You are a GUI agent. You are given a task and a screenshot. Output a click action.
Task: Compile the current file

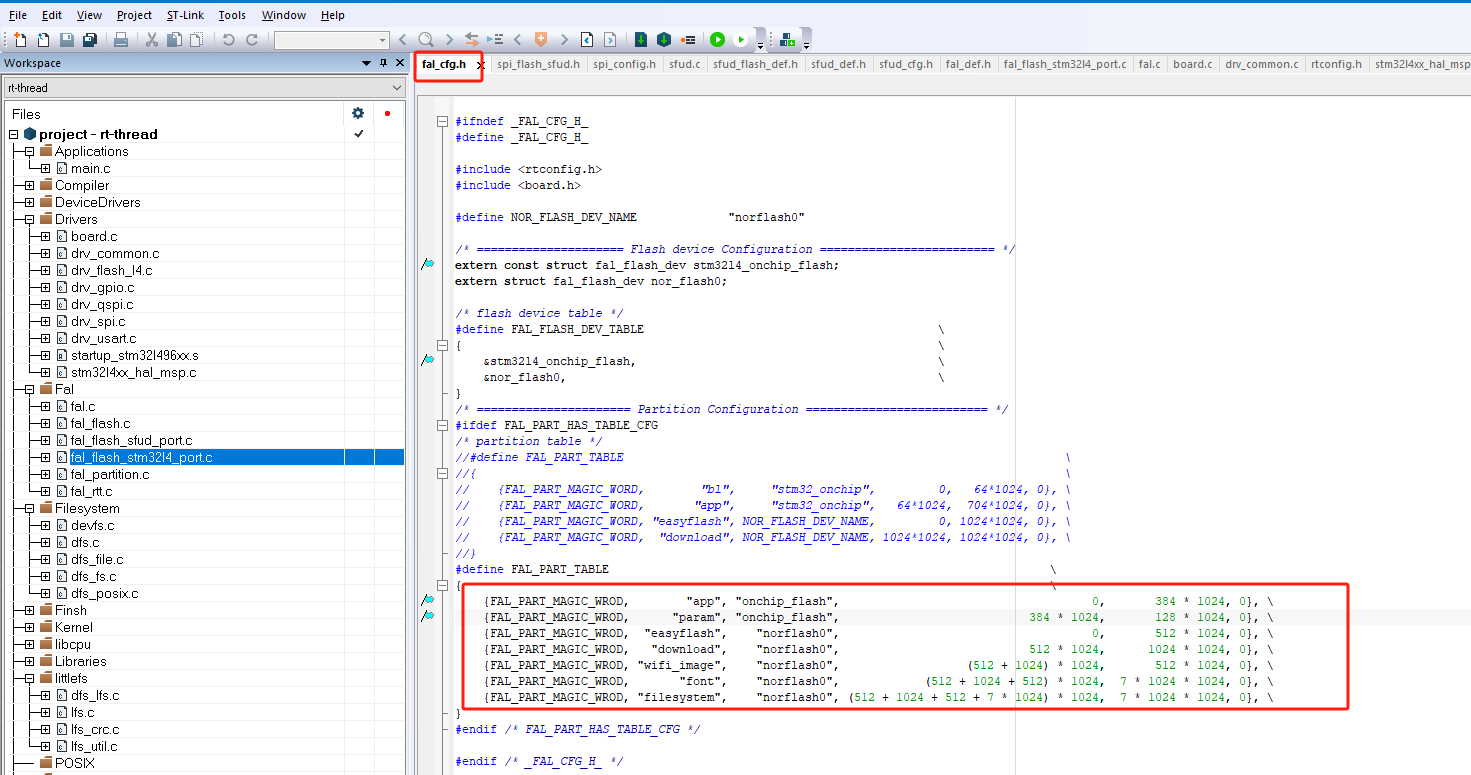click(x=640, y=40)
